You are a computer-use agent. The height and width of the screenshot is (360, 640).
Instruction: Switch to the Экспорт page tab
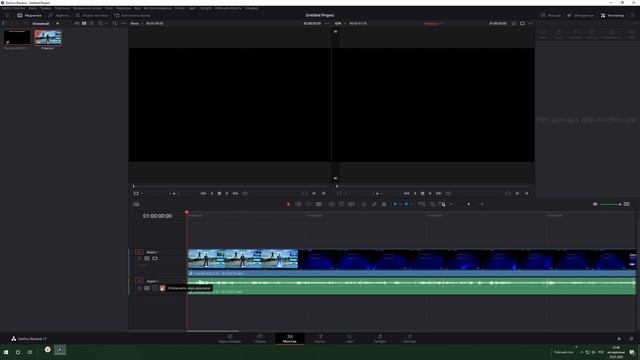409,338
